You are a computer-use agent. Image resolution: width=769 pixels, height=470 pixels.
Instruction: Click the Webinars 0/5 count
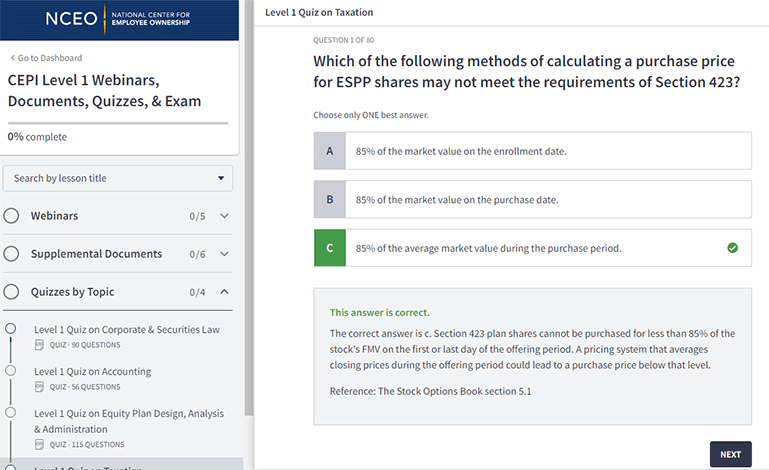[x=197, y=216]
